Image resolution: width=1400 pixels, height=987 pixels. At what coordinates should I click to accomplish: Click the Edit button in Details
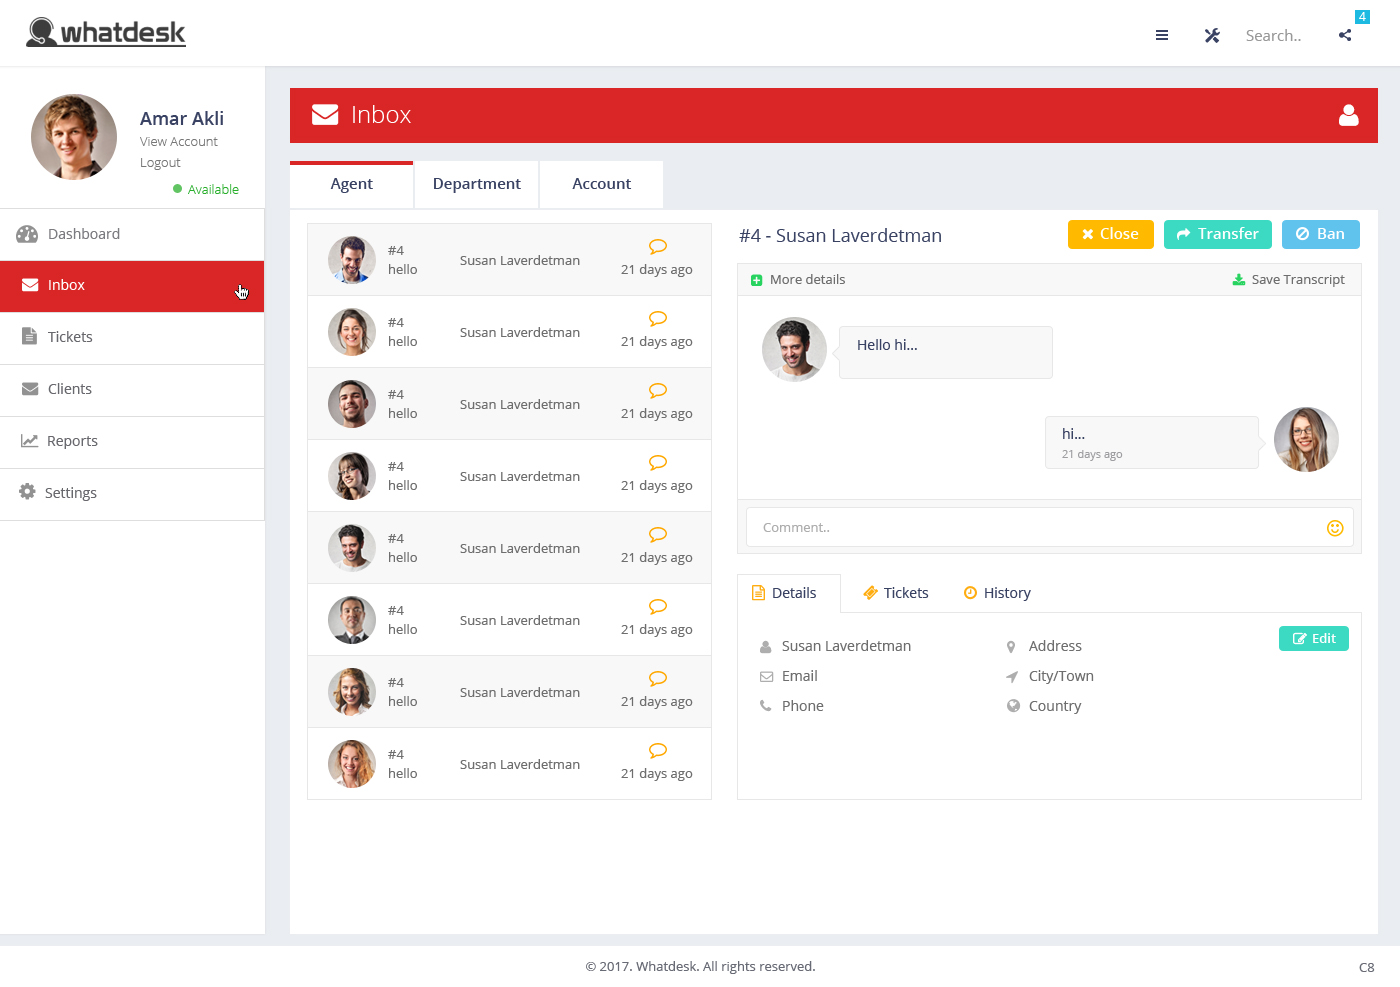[1313, 639]
